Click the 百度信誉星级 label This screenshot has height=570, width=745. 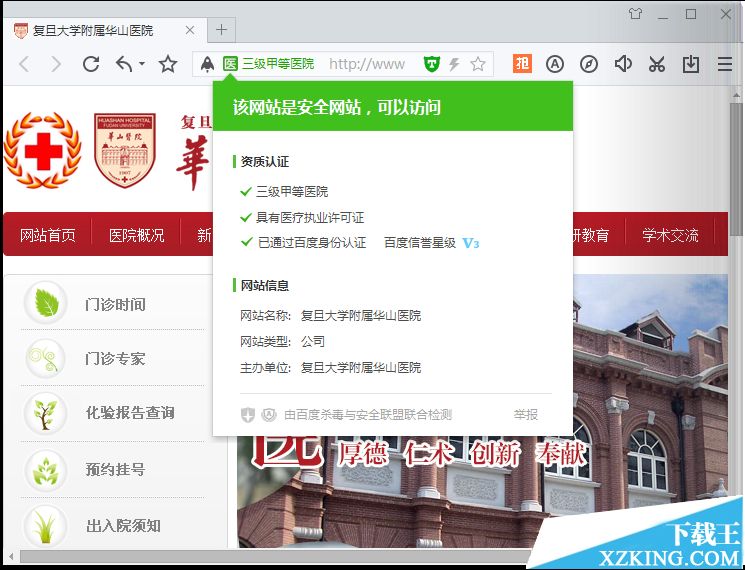pyautogui.click(x=420, y=243)
